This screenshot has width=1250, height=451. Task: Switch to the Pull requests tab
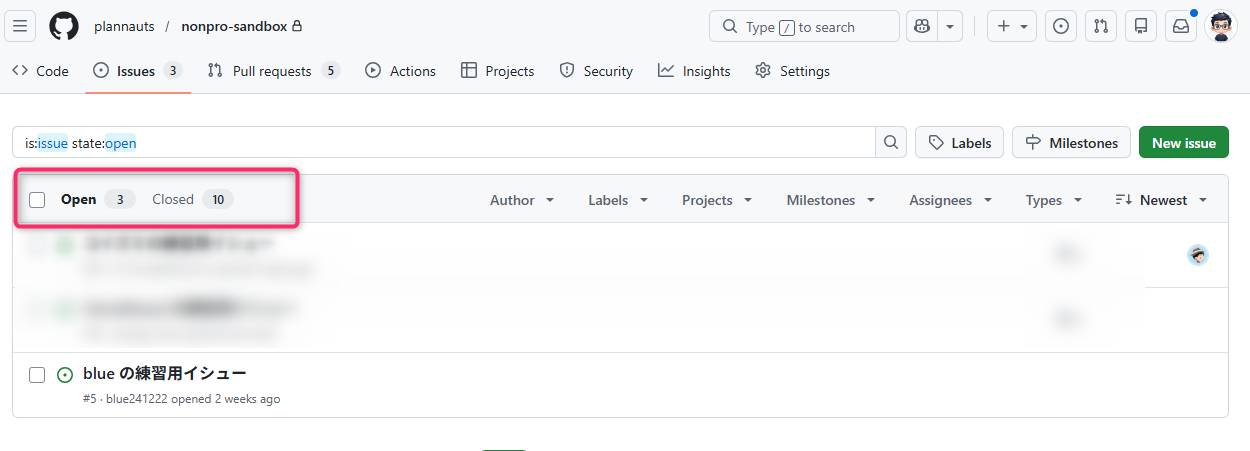tap(272, 71)
